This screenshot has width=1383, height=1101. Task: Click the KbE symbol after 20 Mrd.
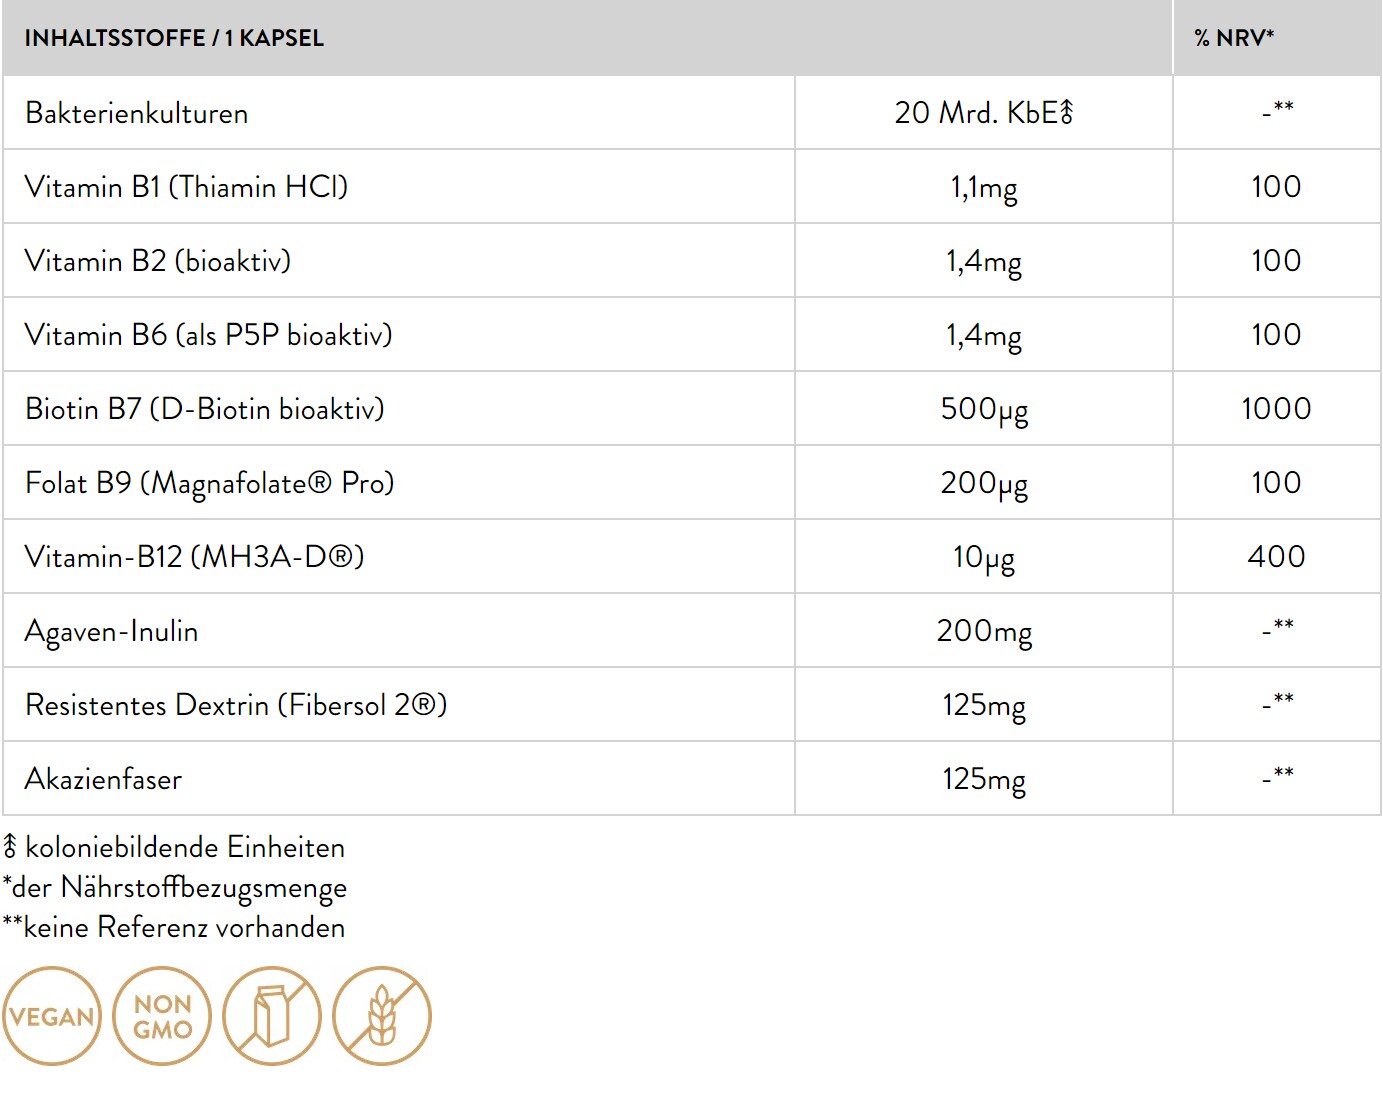(1066, 112)
